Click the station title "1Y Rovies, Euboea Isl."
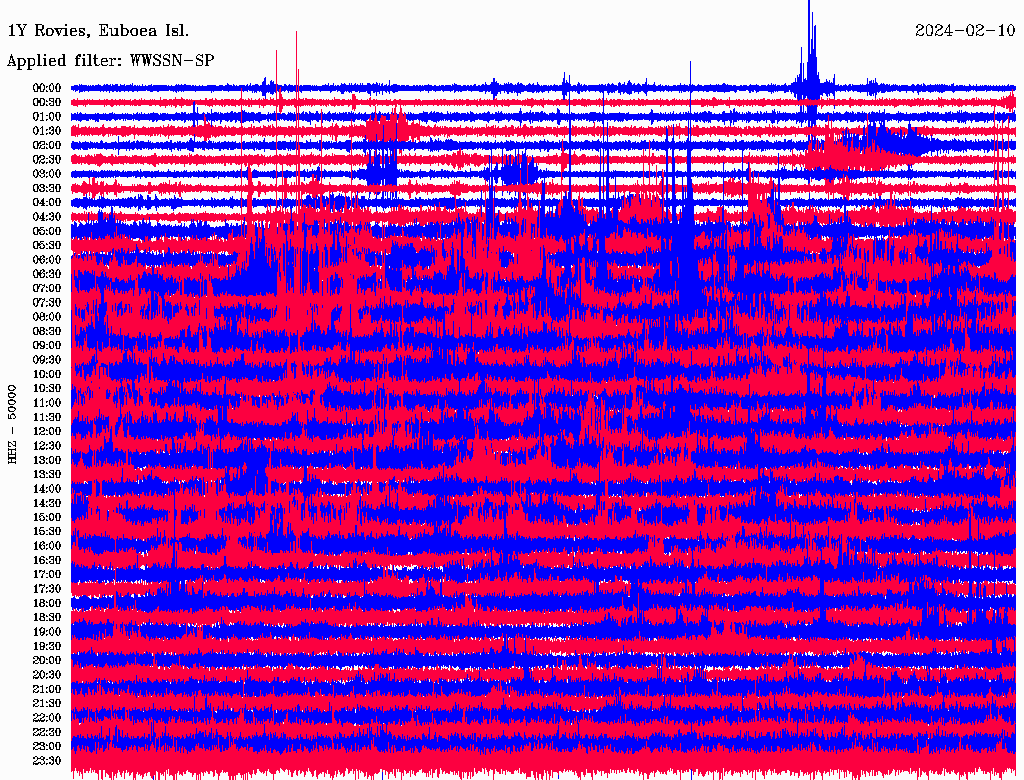1024x780 pixels. pos(97,30)
